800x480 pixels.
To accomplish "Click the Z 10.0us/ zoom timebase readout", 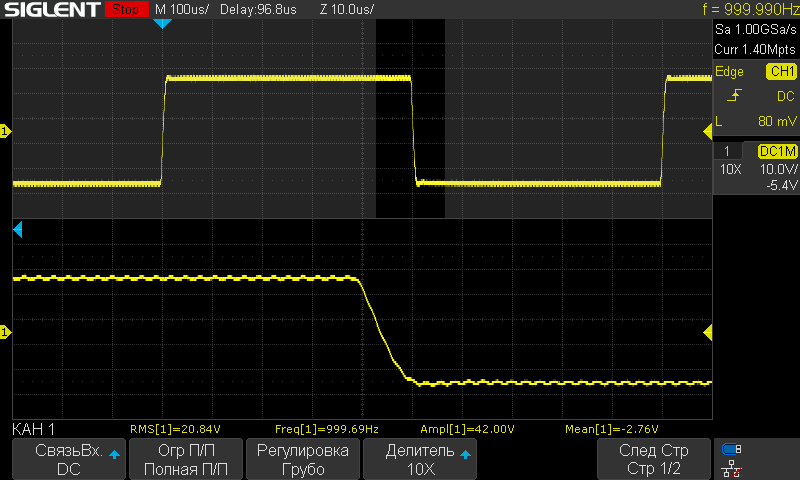I will click(347, 9).
